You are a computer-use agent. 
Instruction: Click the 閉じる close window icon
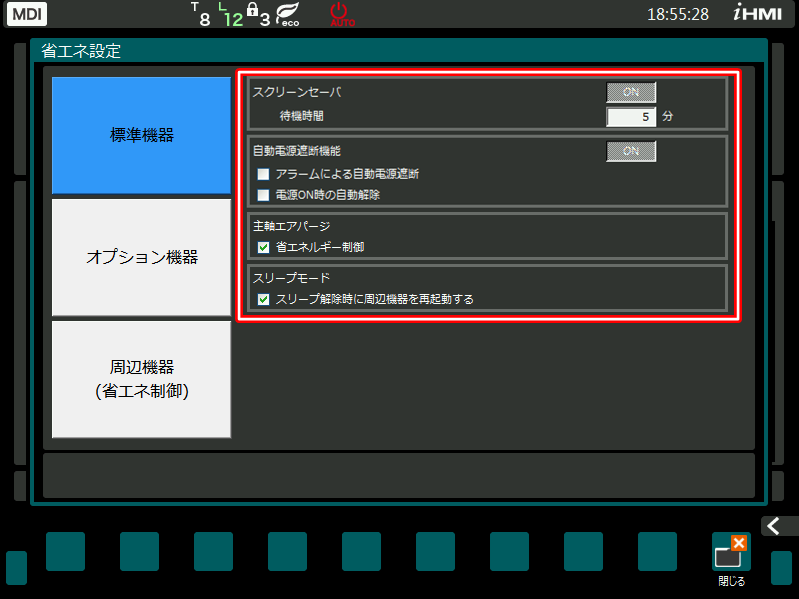click(x=731, y=552)
